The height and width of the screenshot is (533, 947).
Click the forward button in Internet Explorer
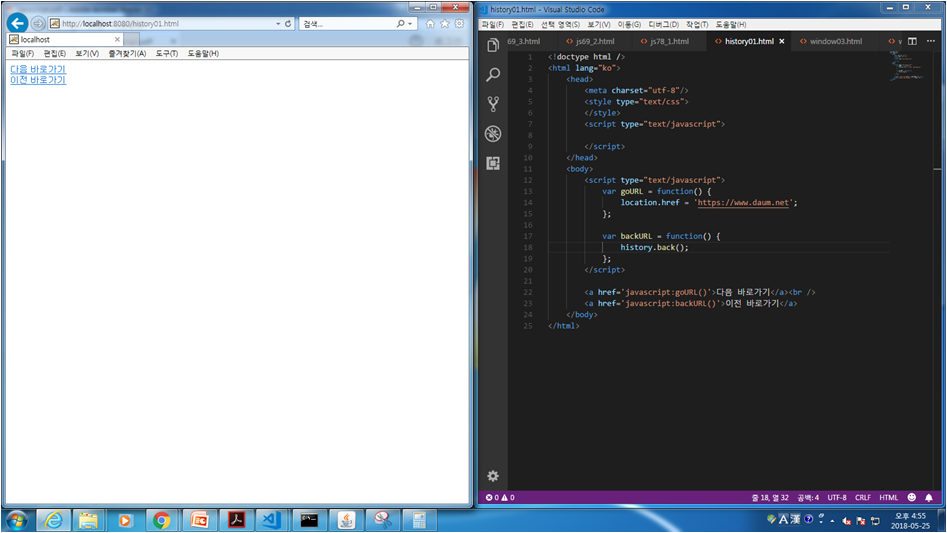pos(38,23)
